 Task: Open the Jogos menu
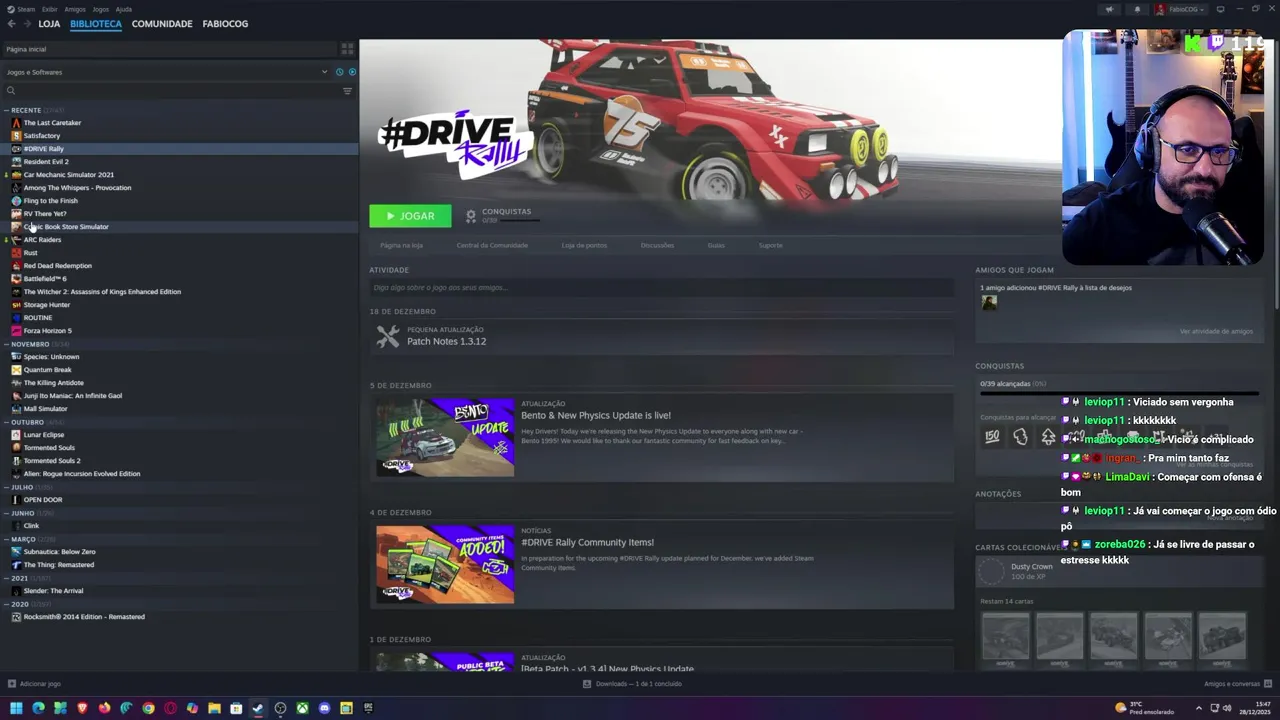(x=101, y=9)
